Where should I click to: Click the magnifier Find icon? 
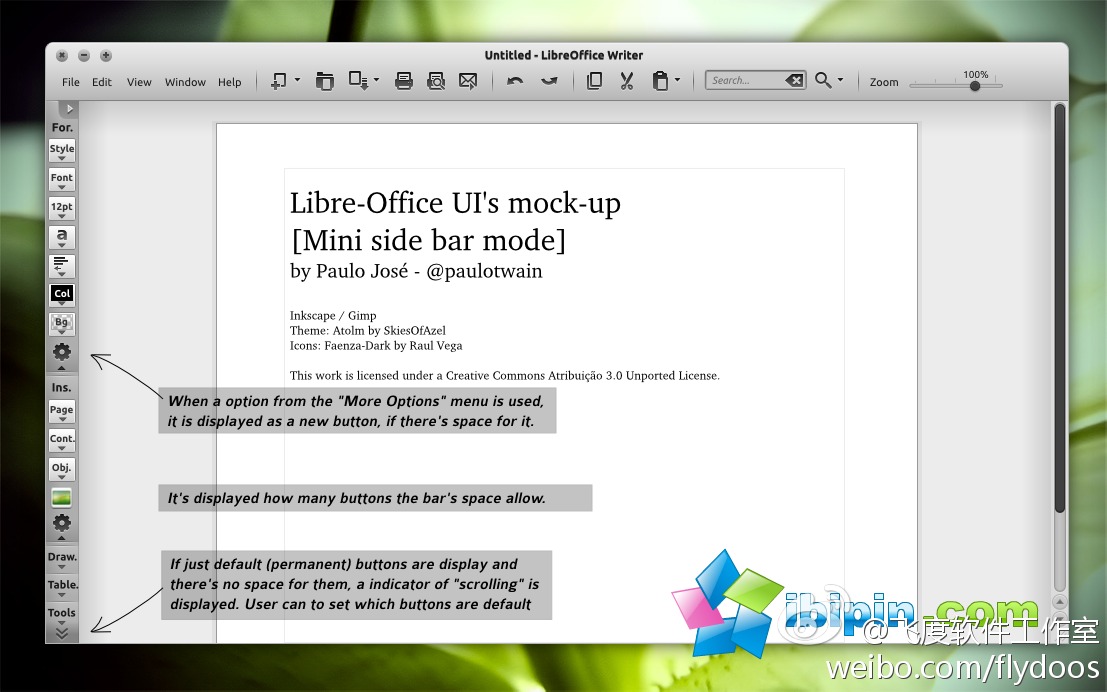click(823, 80)
